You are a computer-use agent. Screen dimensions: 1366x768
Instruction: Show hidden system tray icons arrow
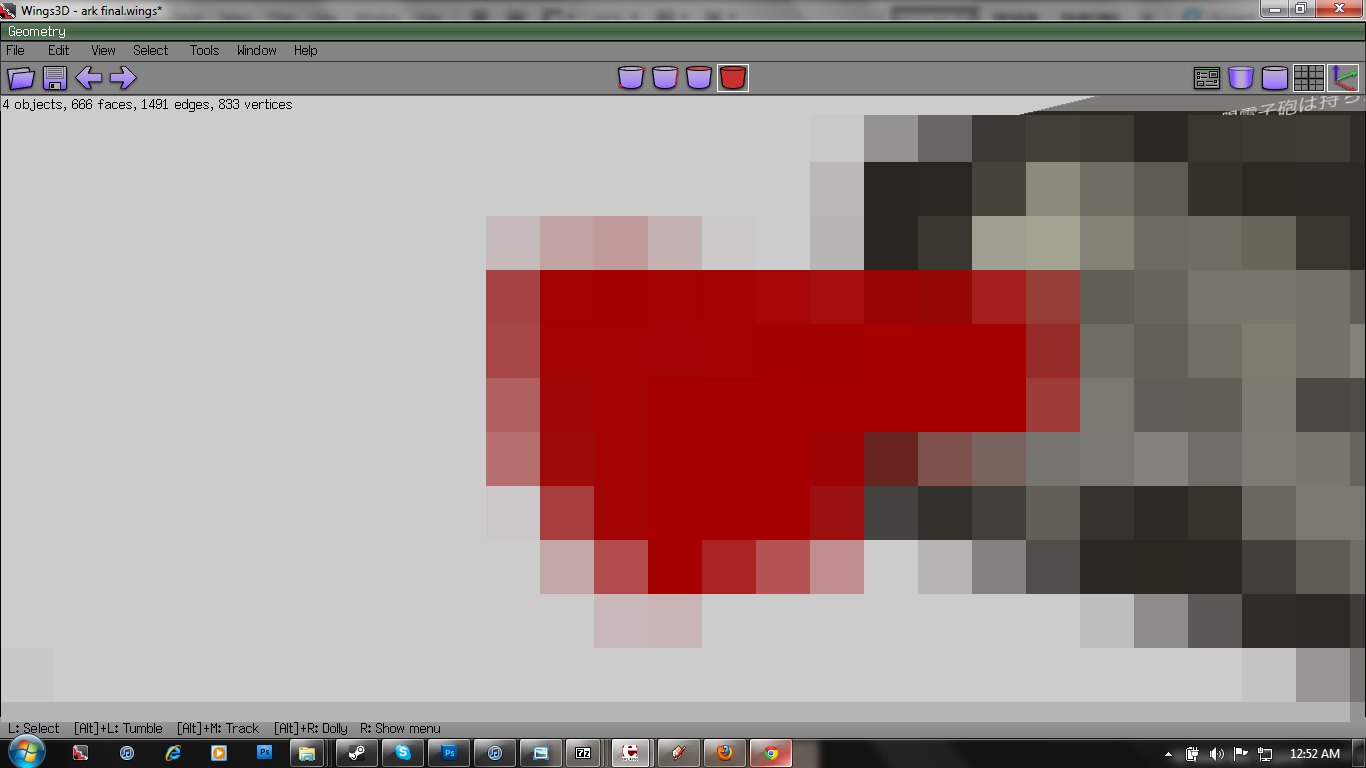click(1169, 754)
